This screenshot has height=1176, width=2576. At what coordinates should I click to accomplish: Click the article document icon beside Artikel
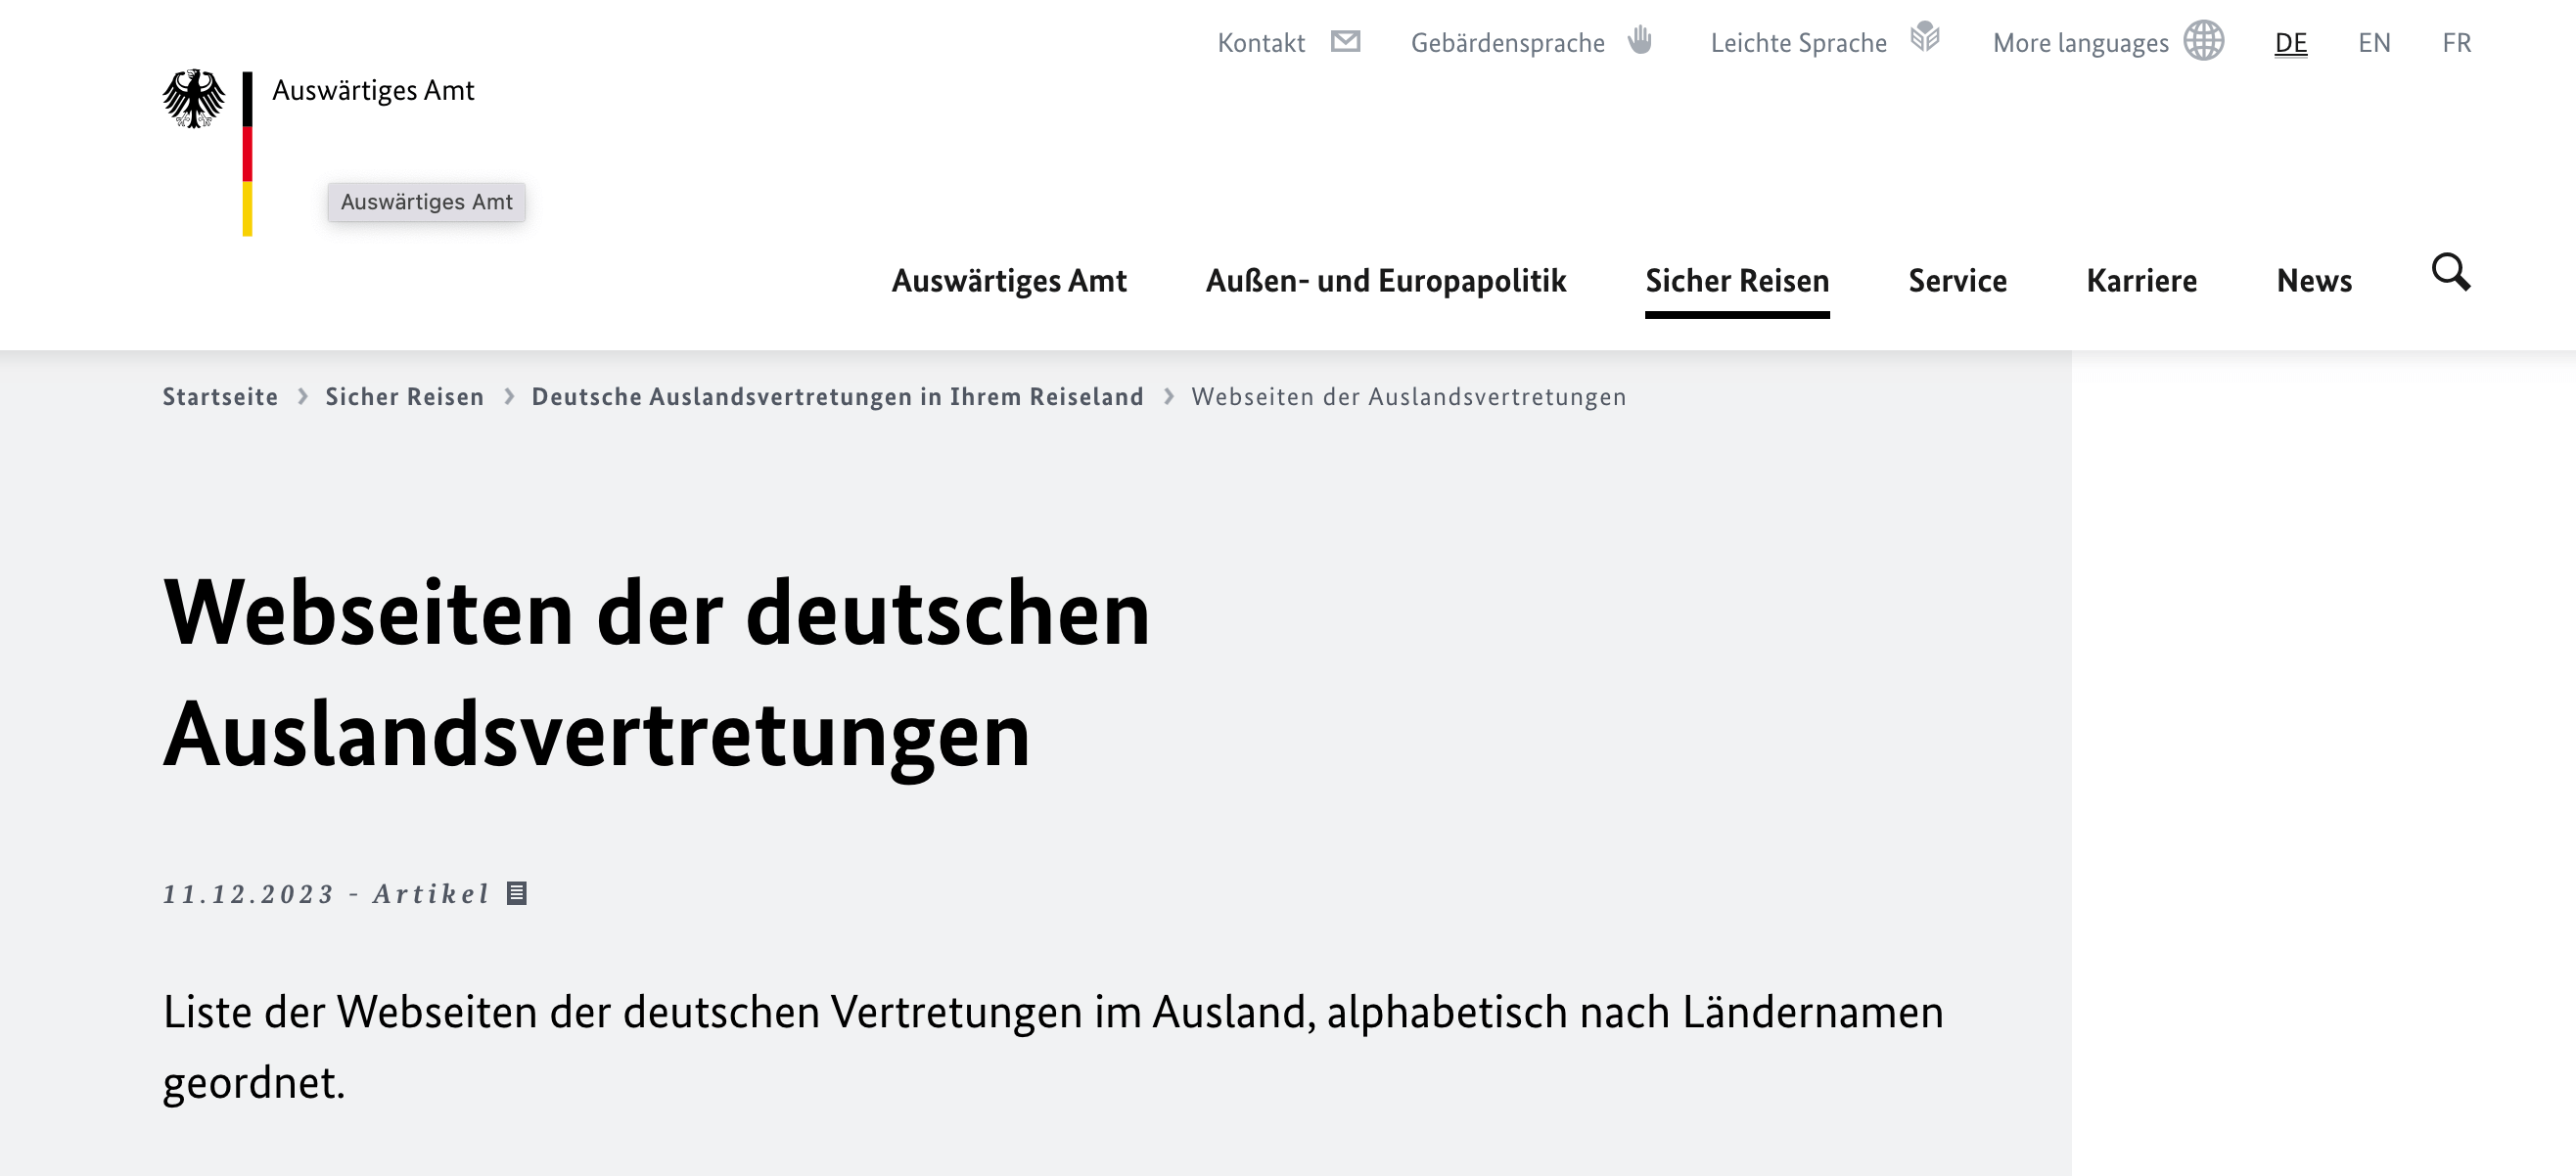click(516, 893)
